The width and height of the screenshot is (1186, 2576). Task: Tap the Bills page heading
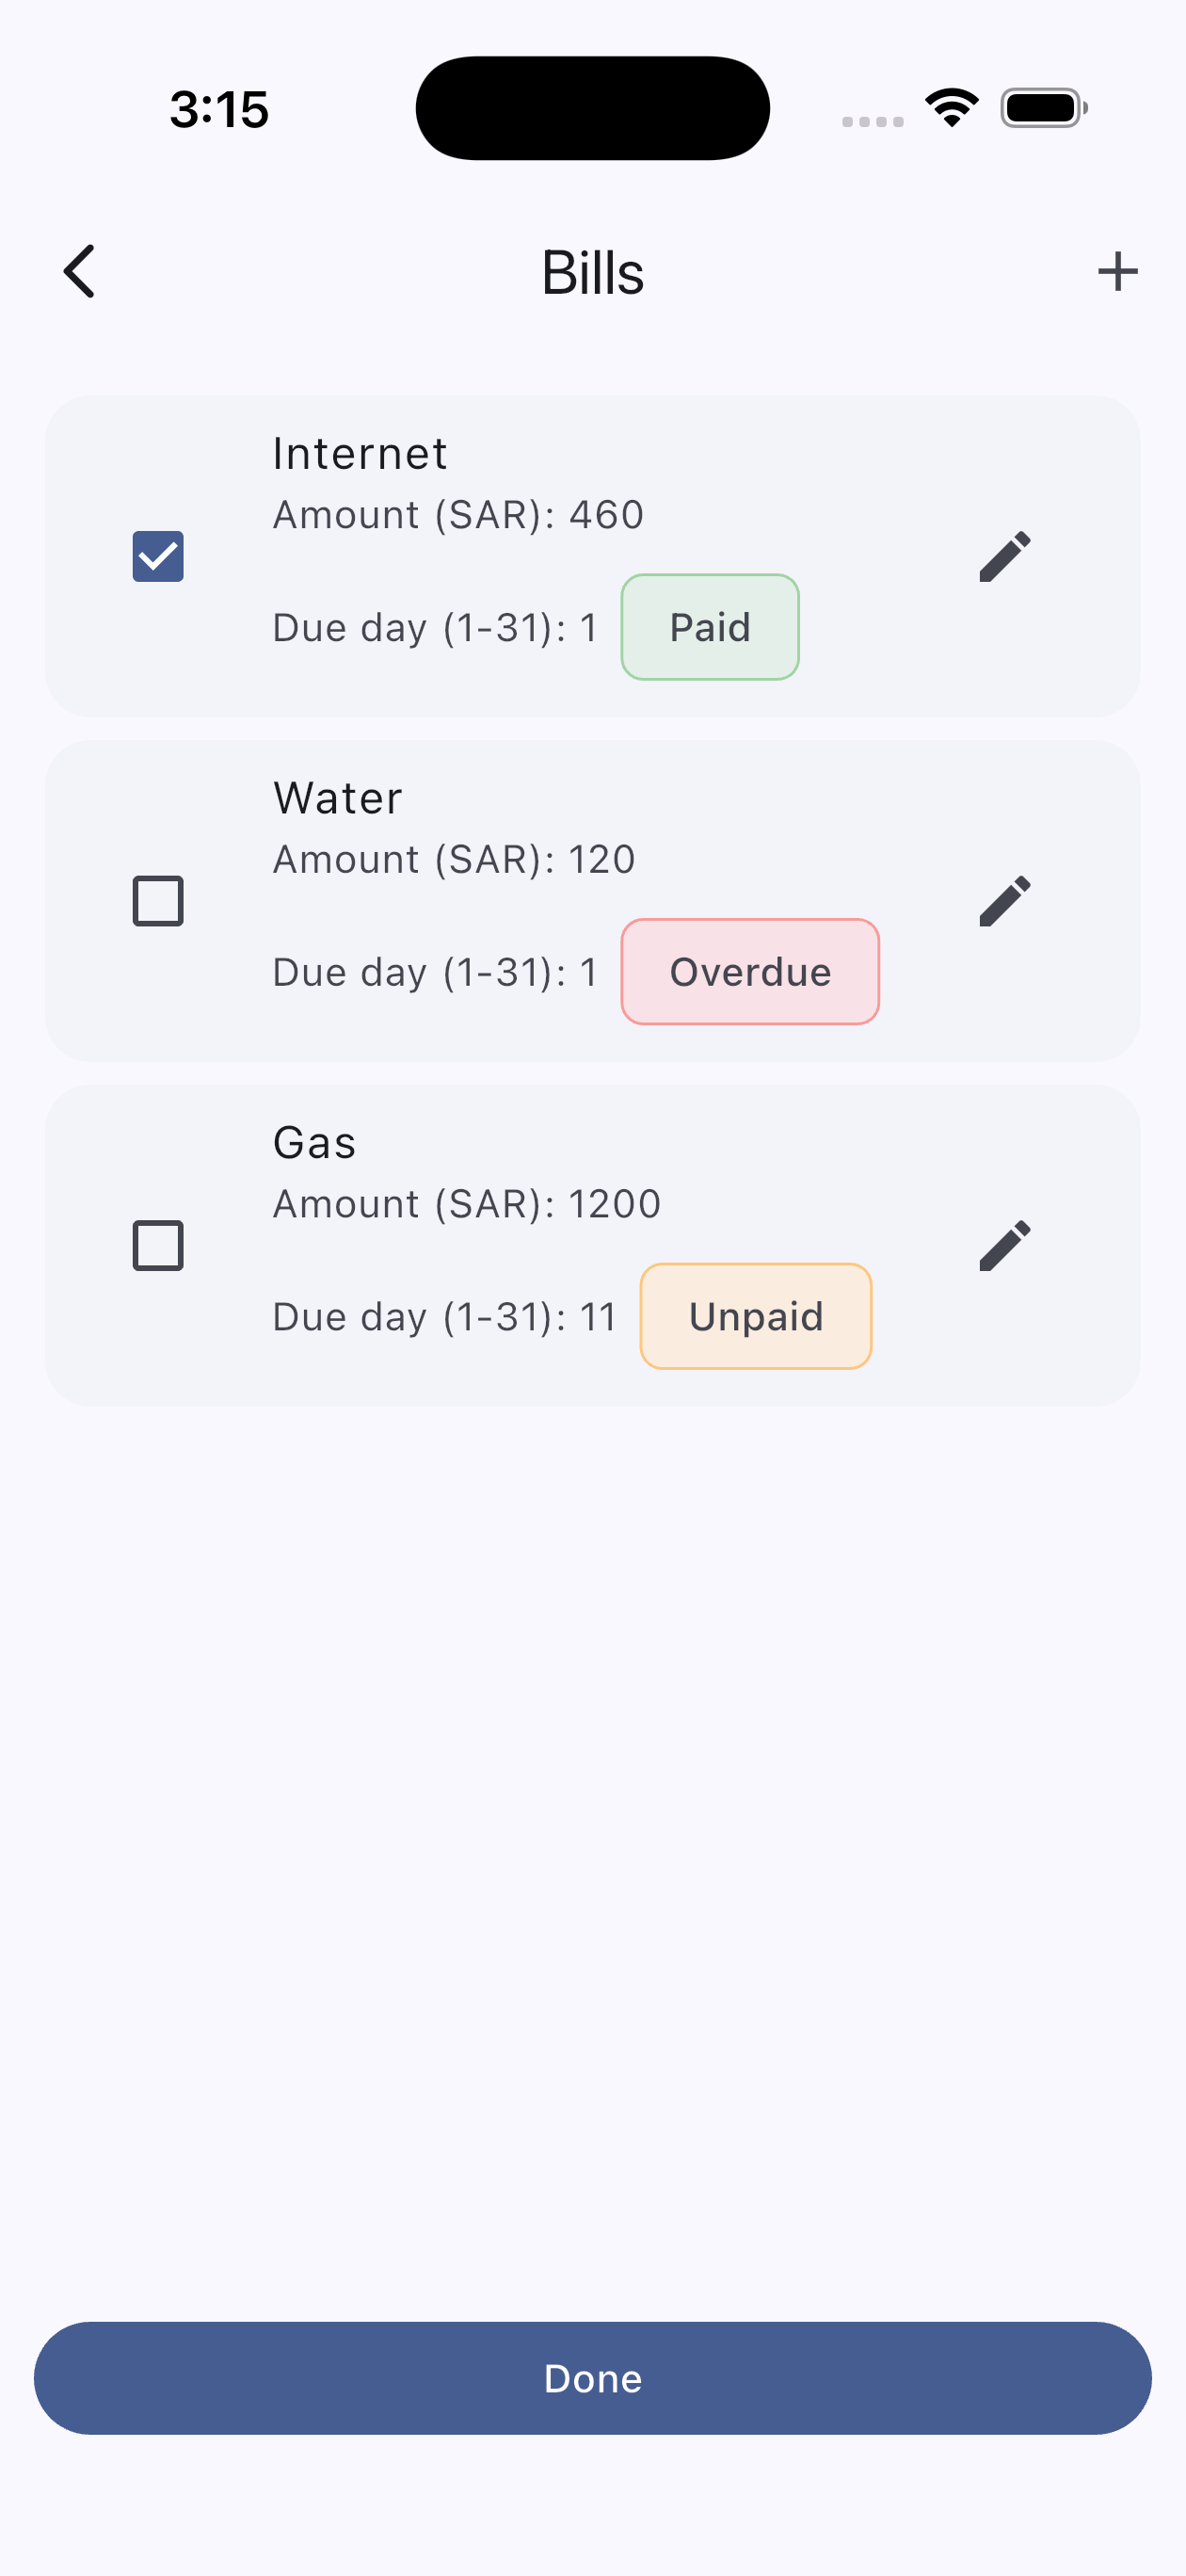[593, 272]
